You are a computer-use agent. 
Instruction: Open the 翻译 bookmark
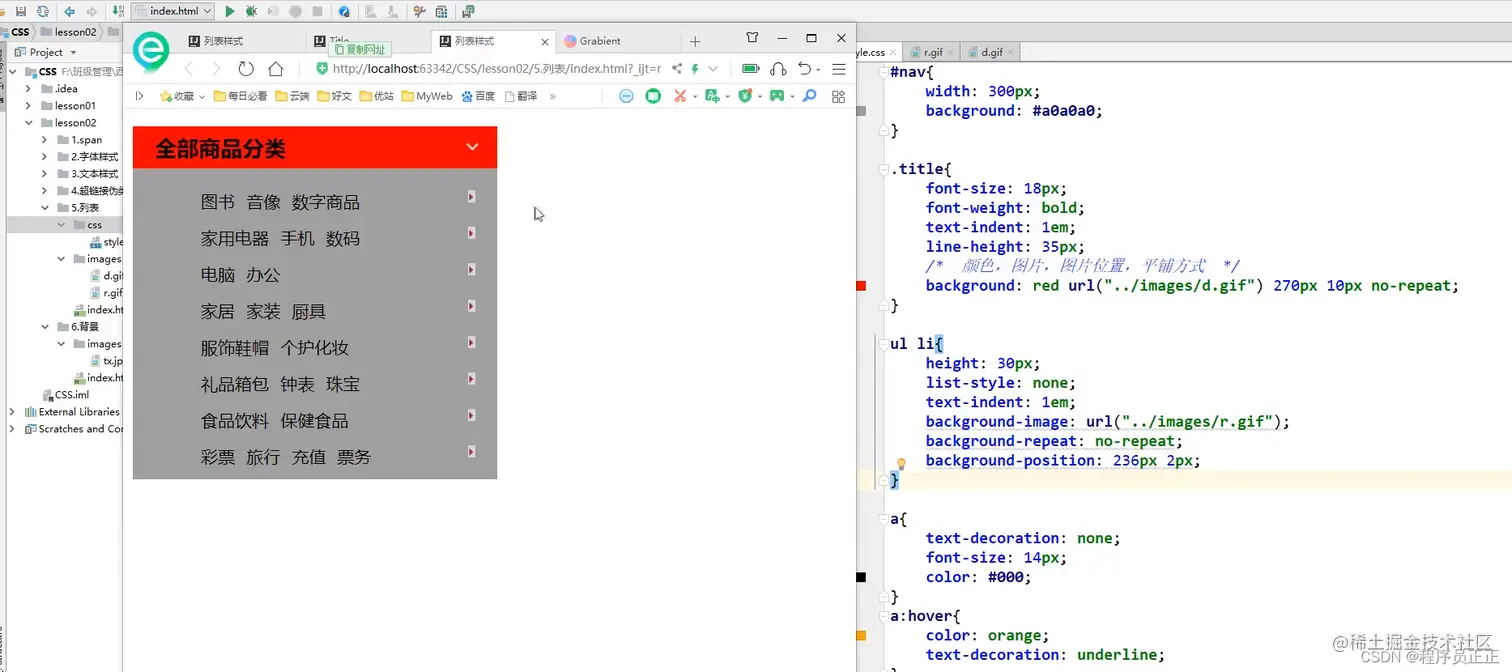click(x=521, y=97)
